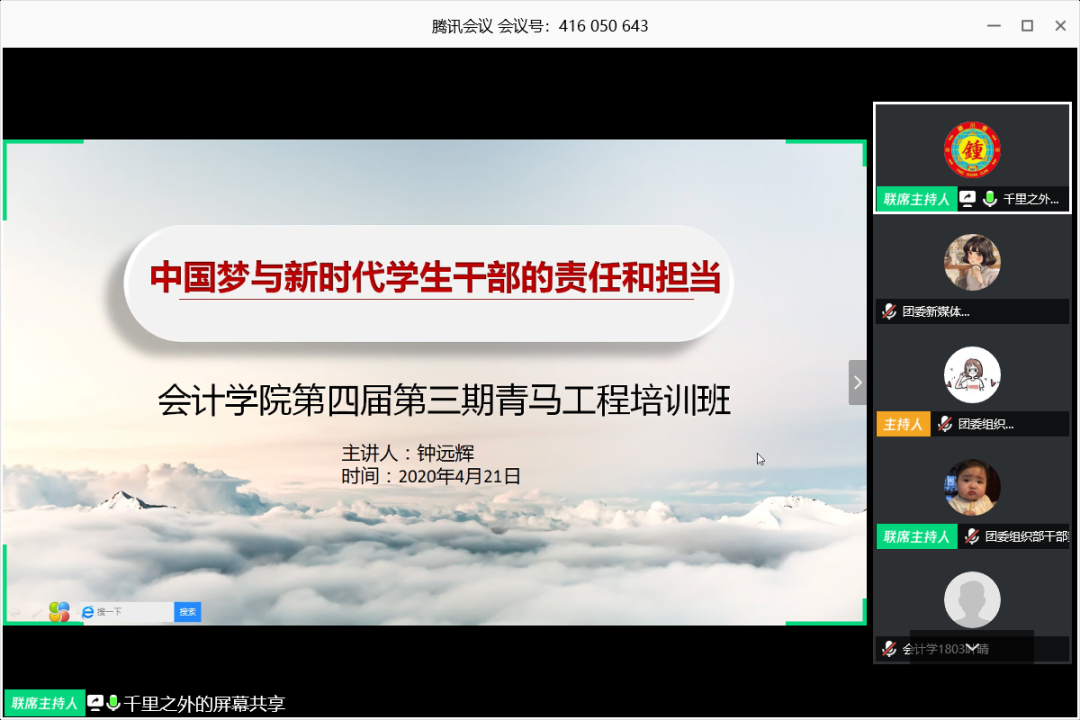The image size is (1080, 720).
Task: Select the gray empty avatar participant thumbnail
Action: 971,599
